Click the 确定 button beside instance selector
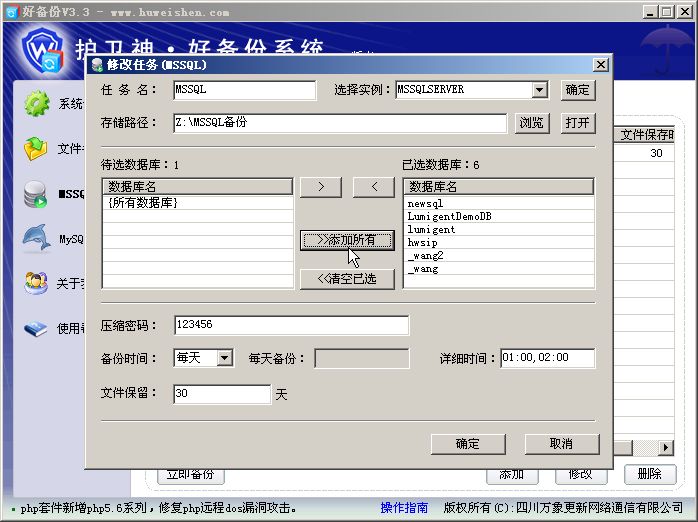This screenshot has height=522, width=698. point(577,90)
